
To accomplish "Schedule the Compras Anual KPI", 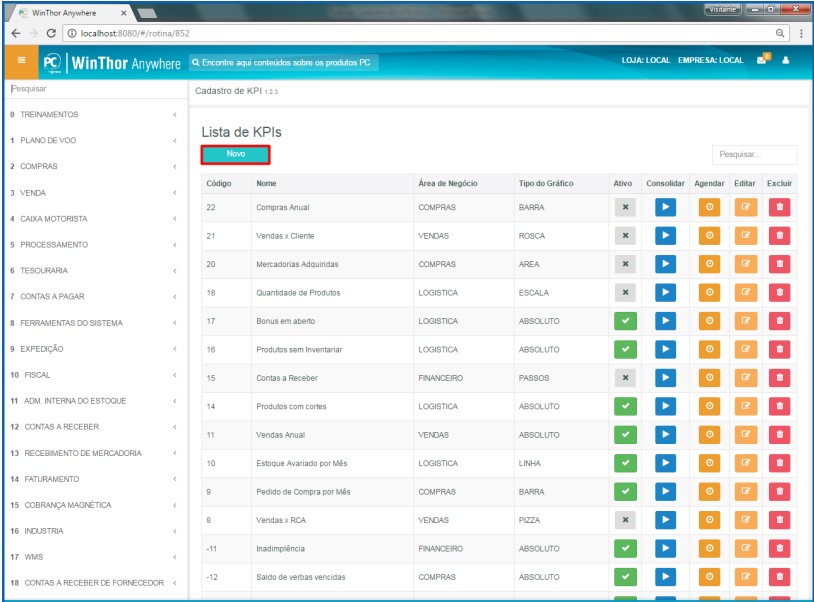I will (709, 207).
